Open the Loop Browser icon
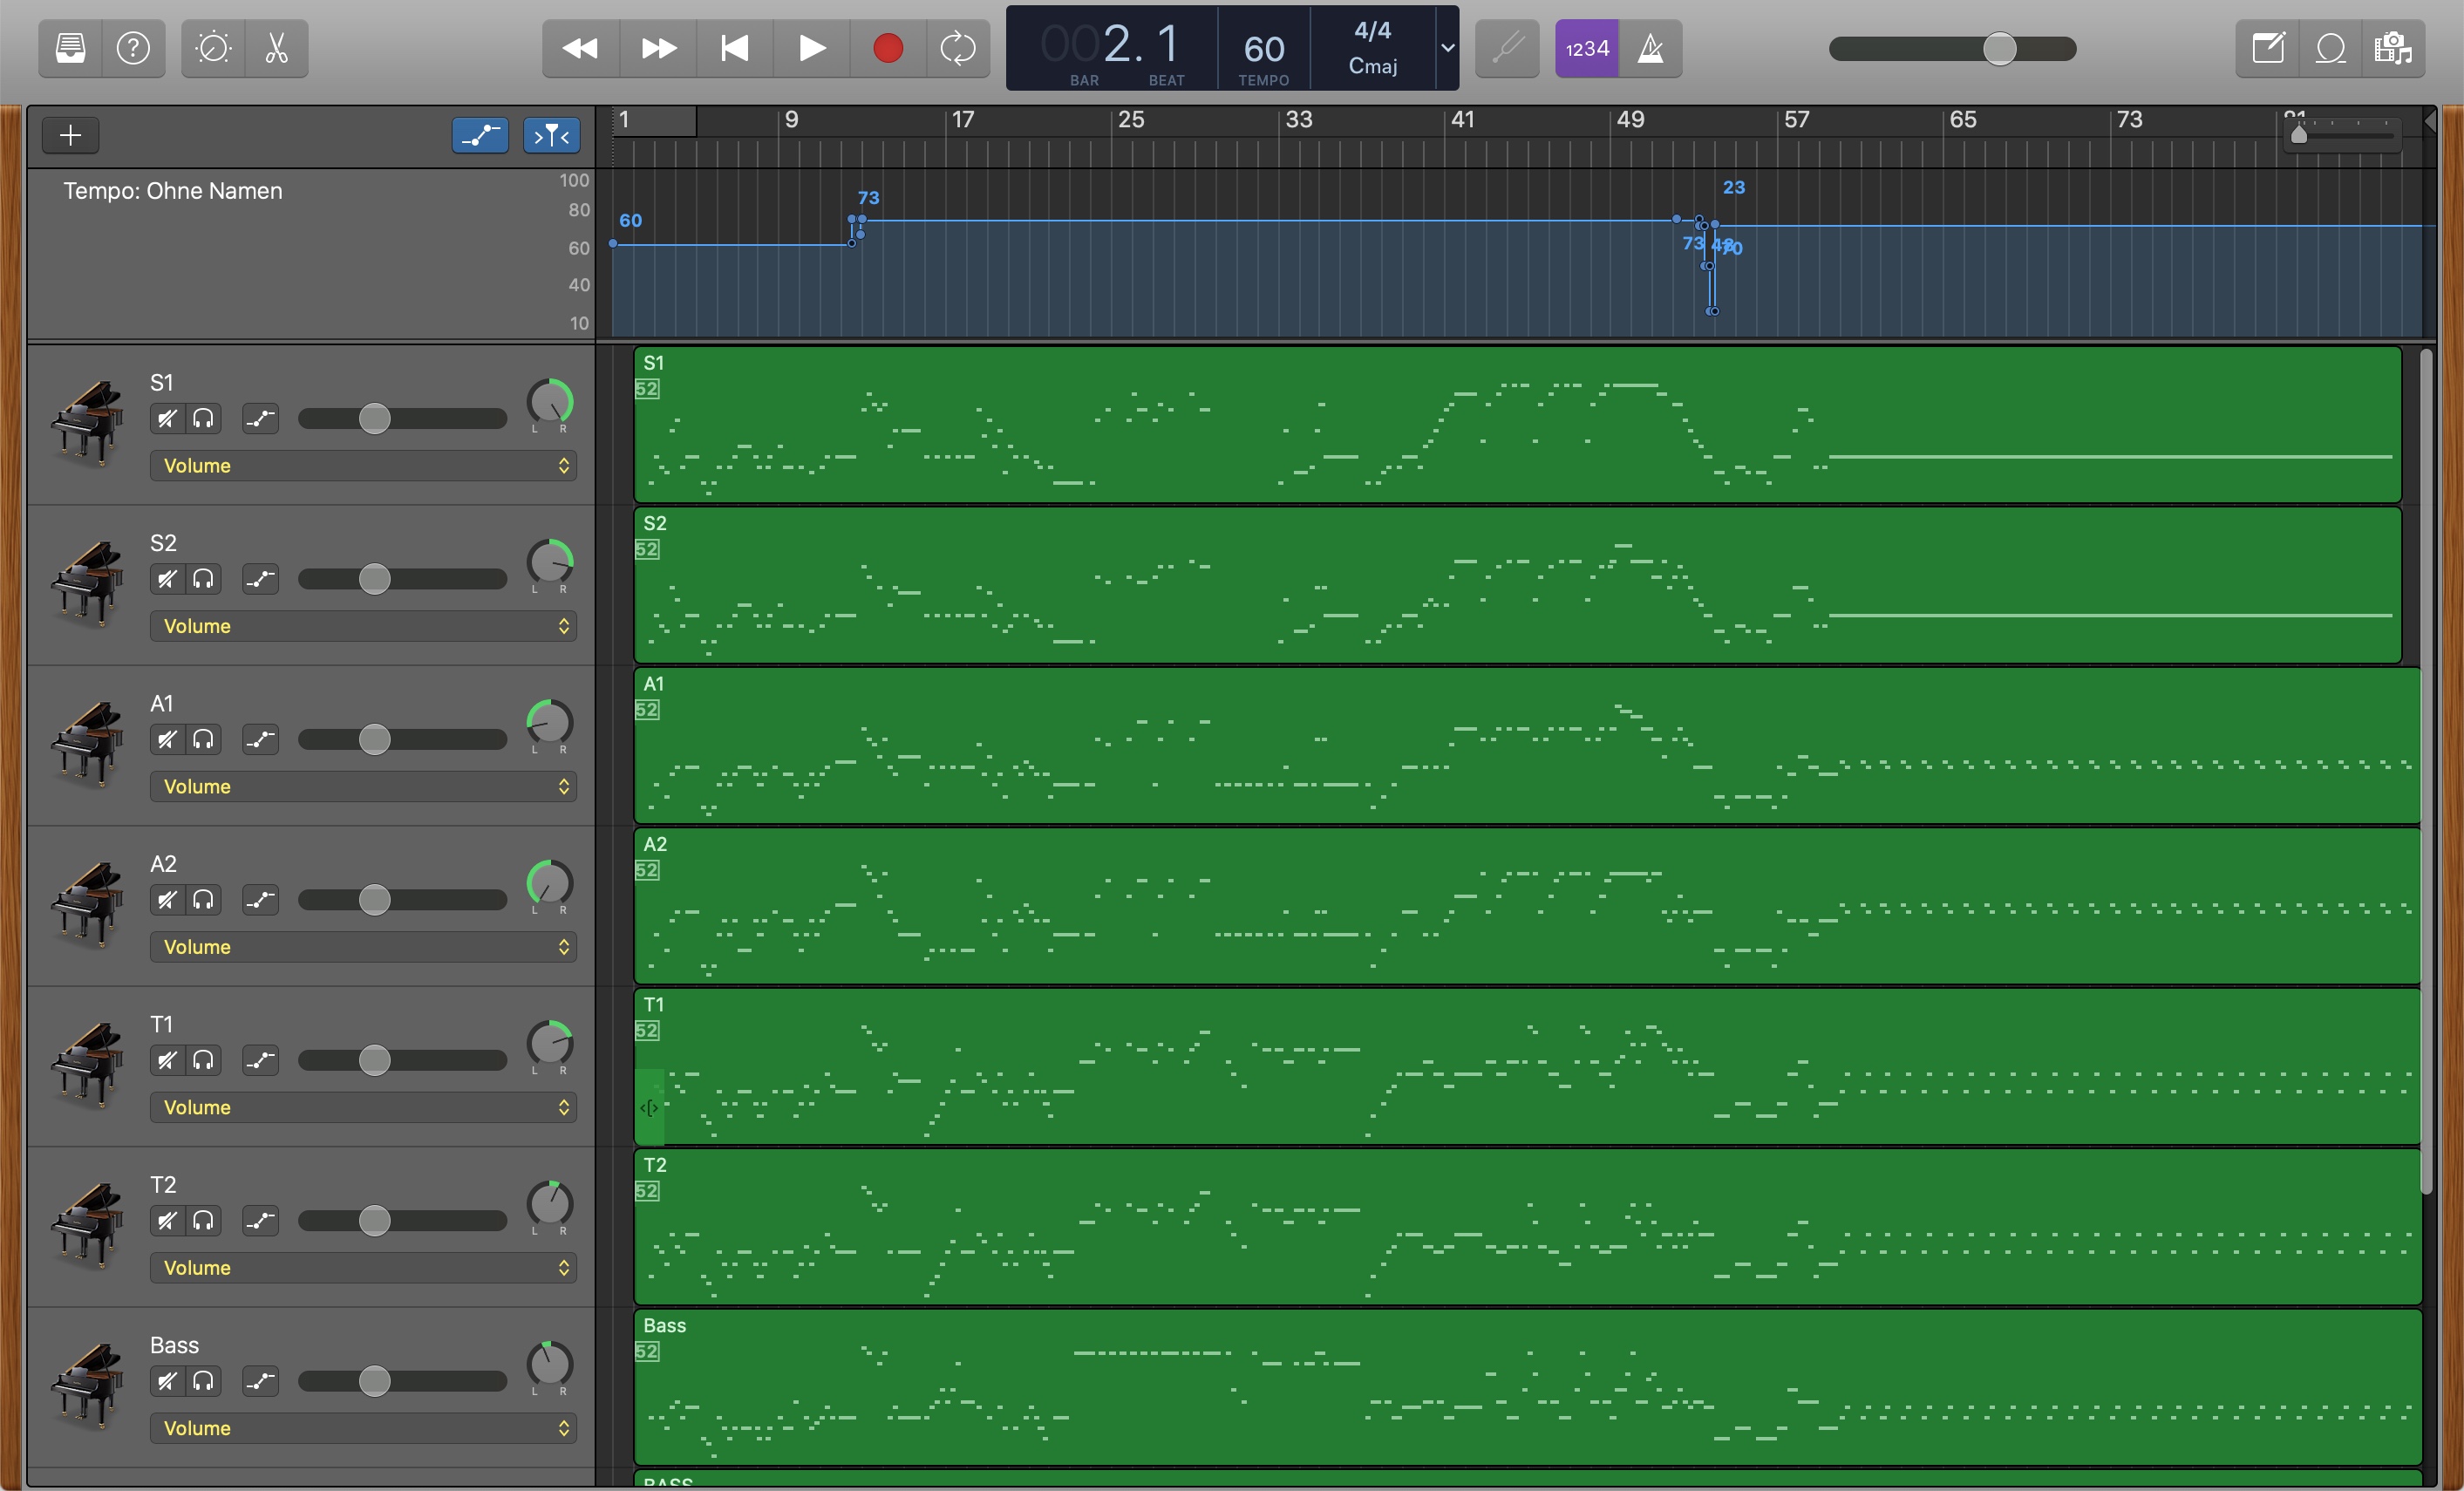 point(2331,48)
